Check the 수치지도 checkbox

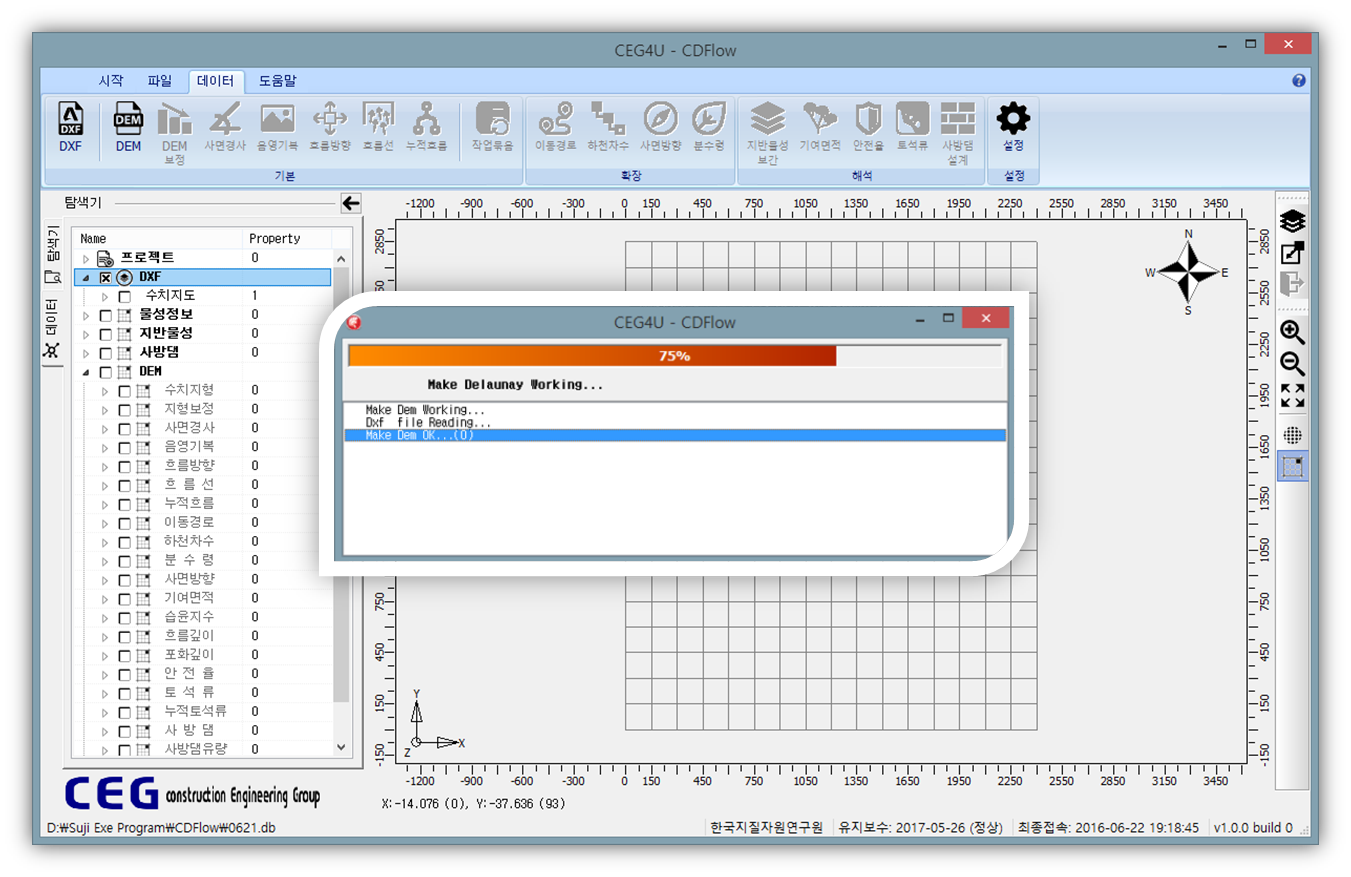tap(125, 296)
